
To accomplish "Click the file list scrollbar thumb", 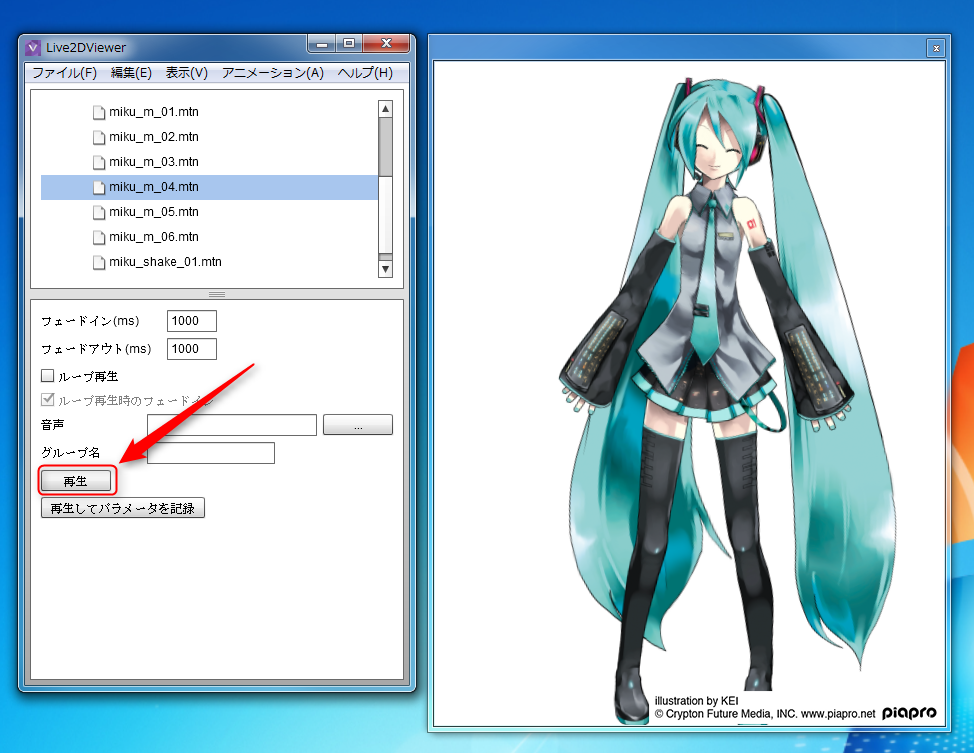I will tap(386, 147).
